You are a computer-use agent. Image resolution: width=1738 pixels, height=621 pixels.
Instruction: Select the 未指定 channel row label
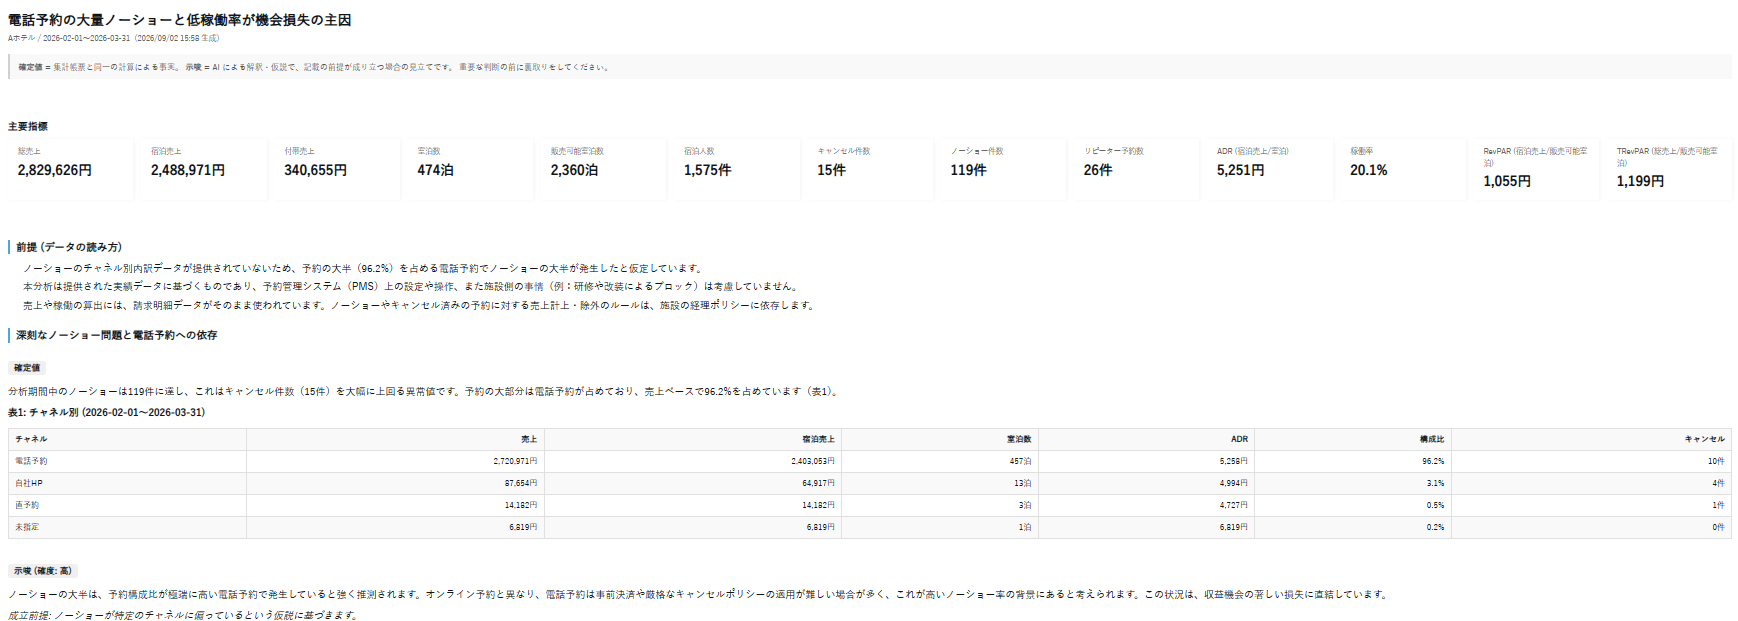point(27,527)
